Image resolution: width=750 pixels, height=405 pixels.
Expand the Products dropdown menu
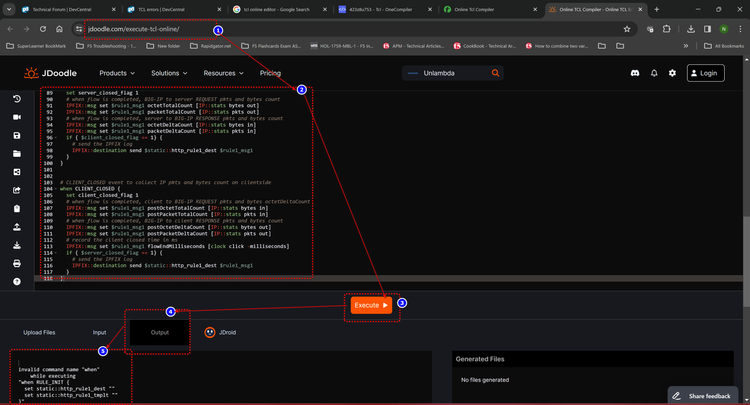[118, 73]
